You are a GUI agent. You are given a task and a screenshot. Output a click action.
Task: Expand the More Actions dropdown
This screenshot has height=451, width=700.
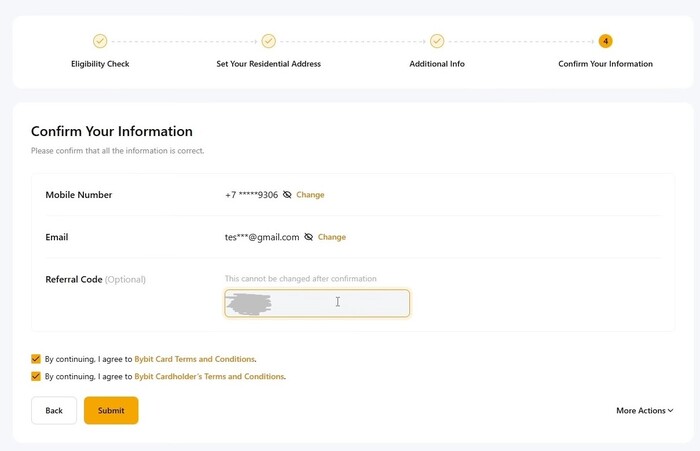coord(644,410)
